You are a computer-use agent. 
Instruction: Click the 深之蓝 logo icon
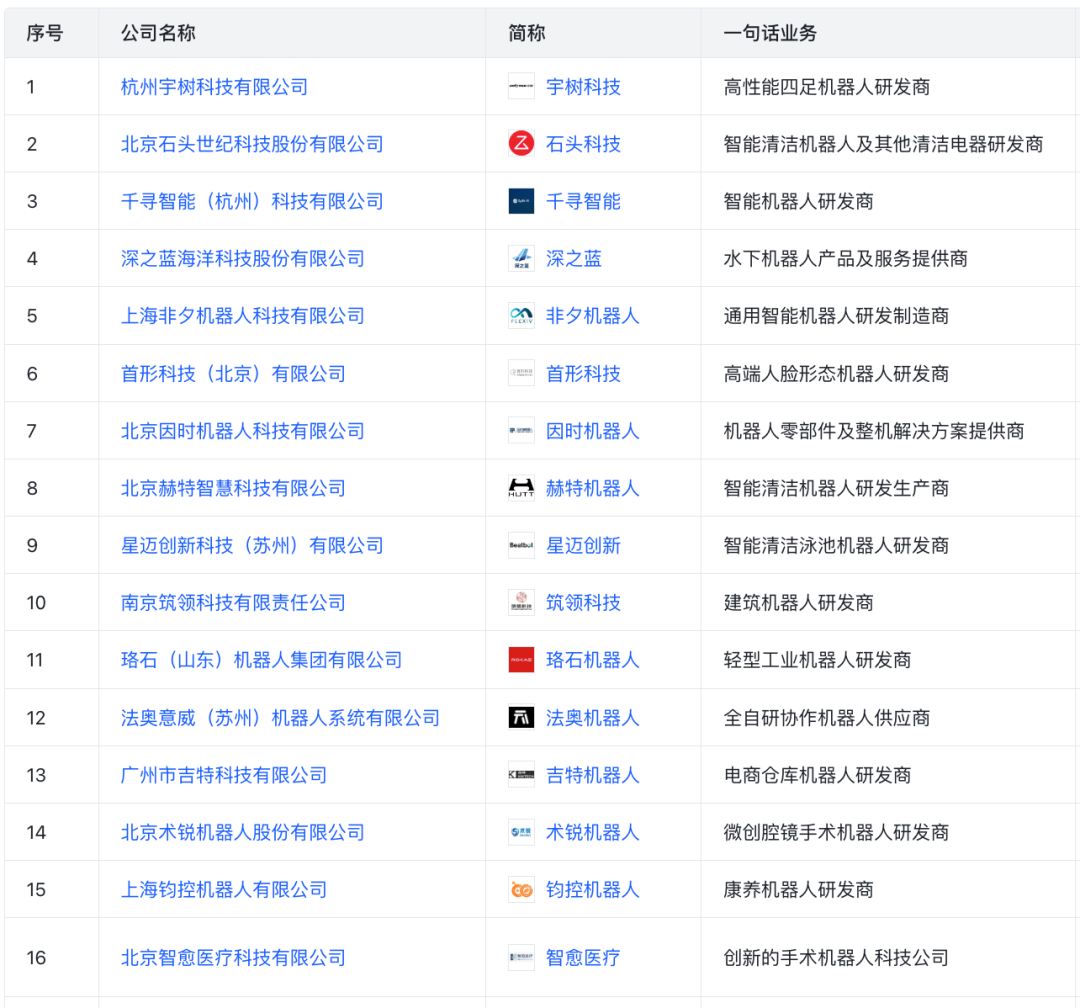point(521,258)
